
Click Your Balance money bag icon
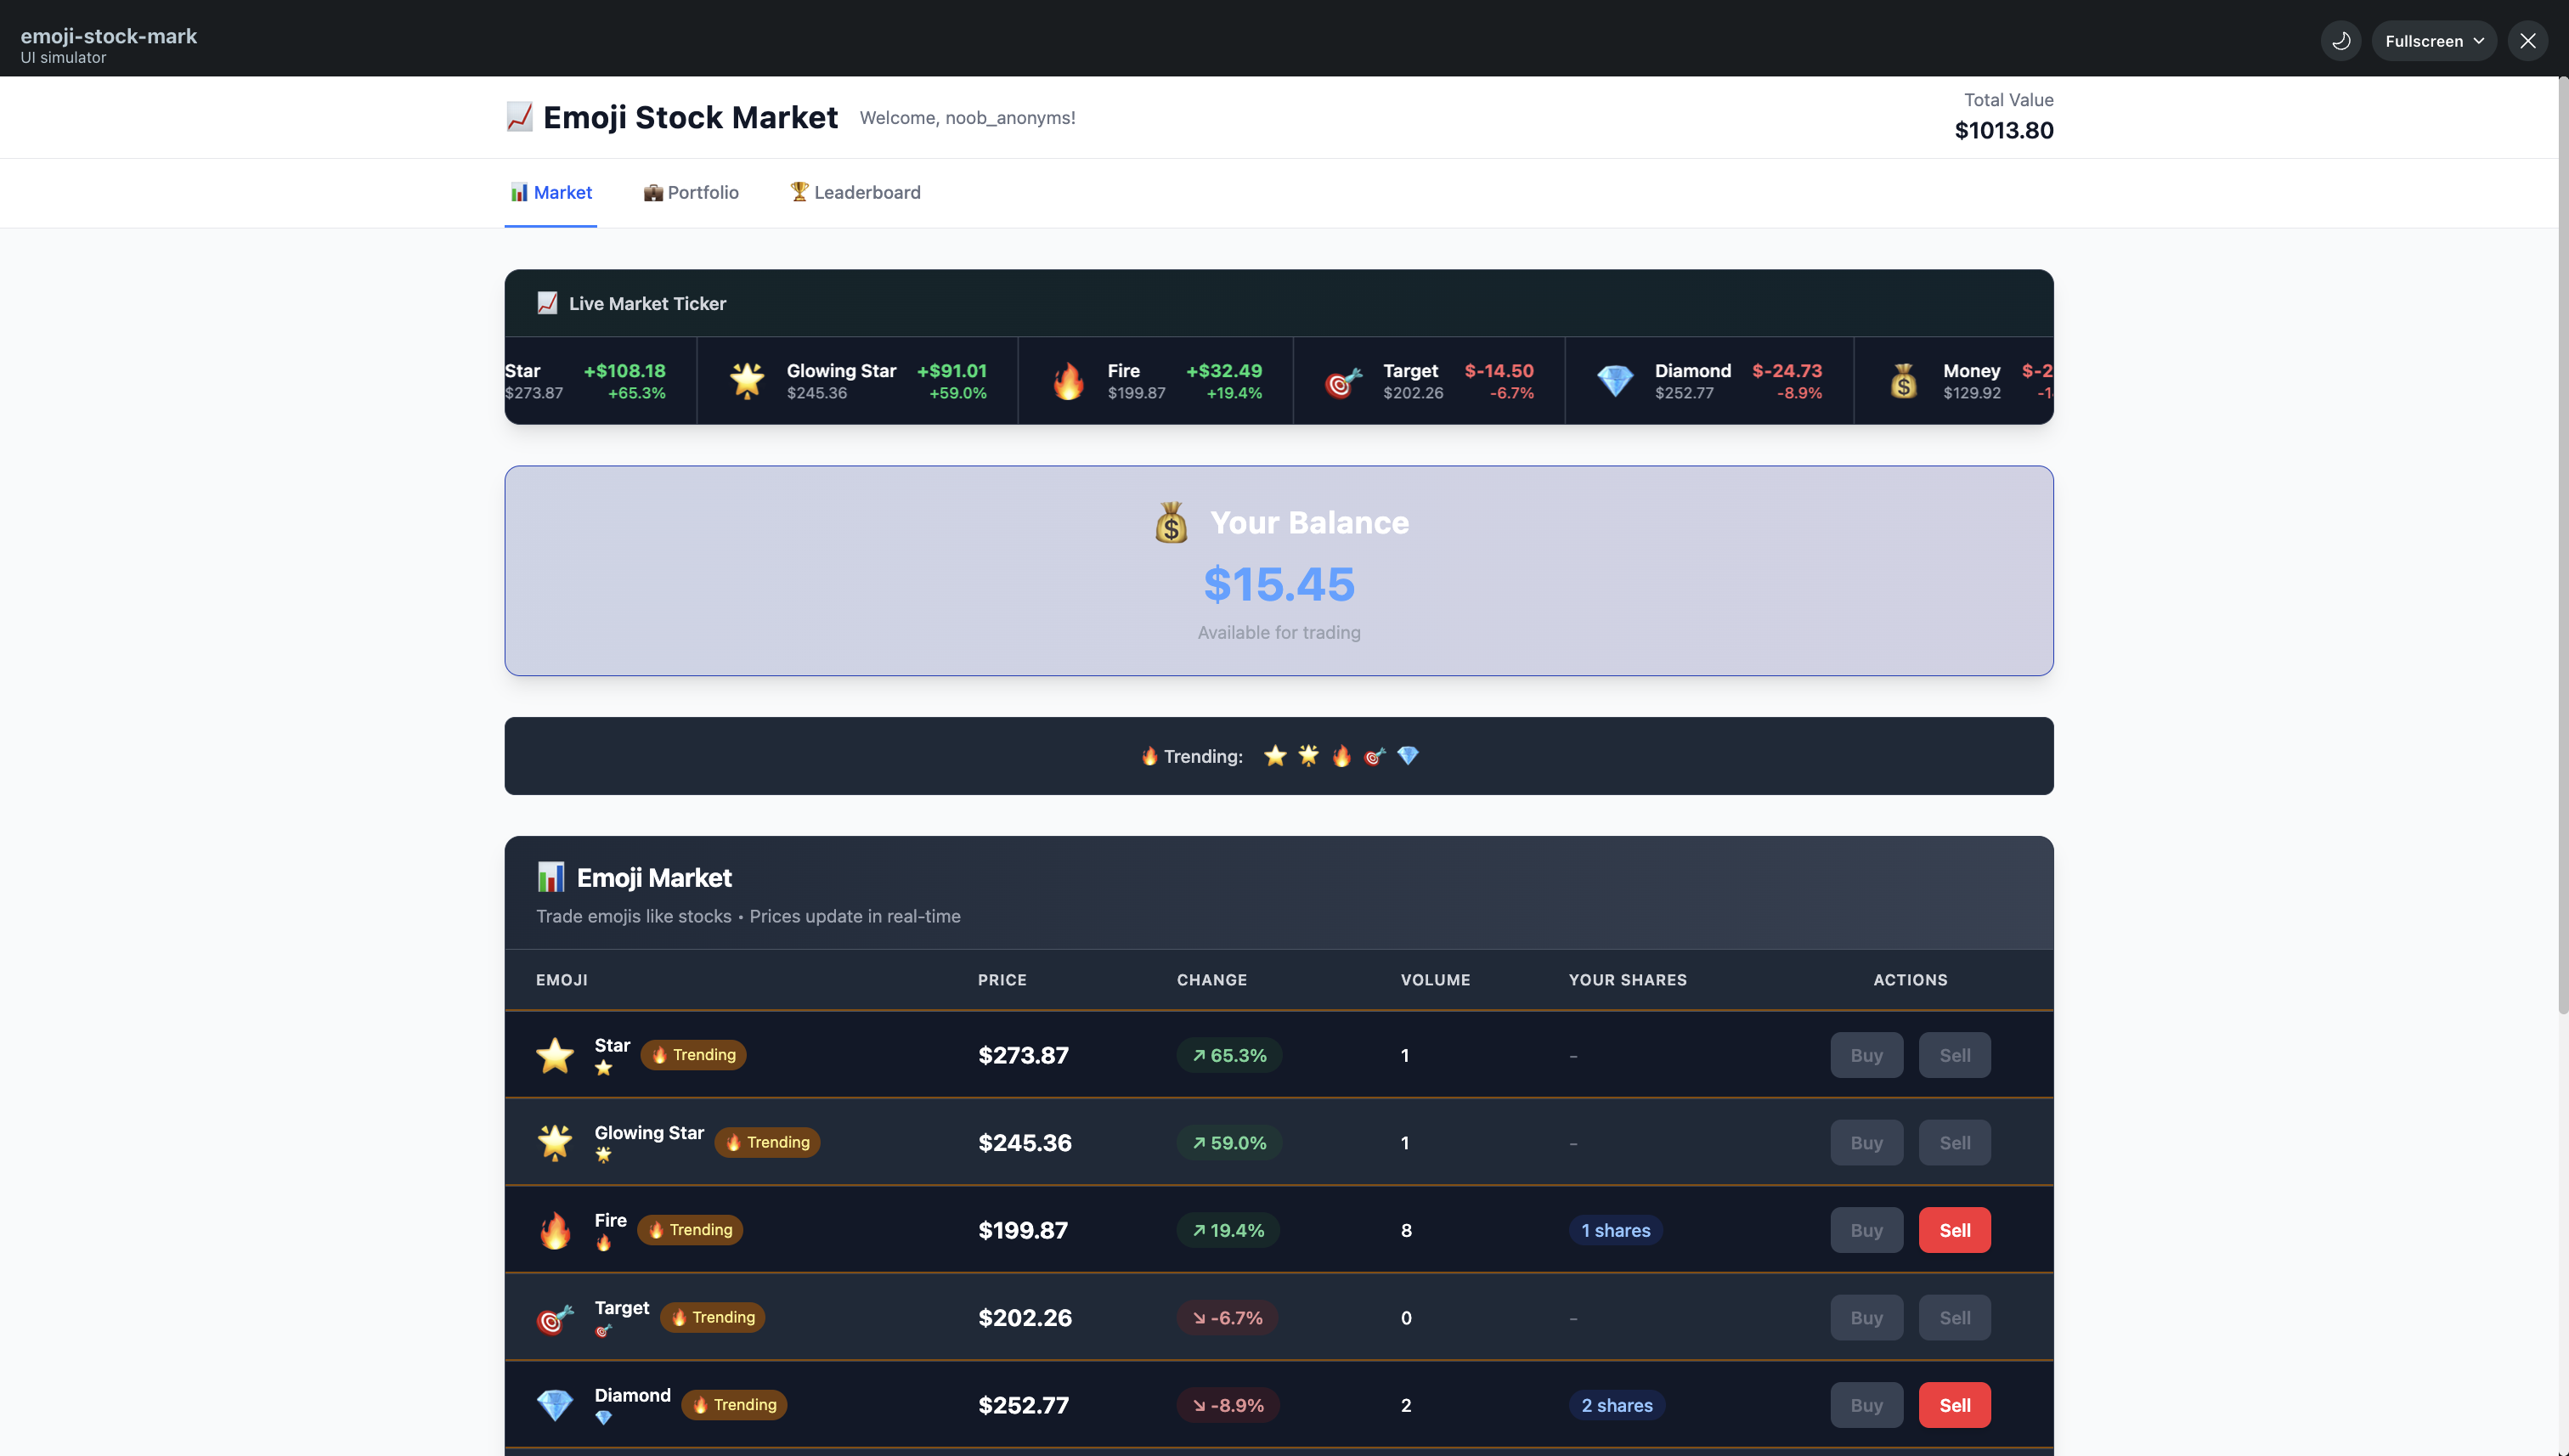pos(1171,523)
